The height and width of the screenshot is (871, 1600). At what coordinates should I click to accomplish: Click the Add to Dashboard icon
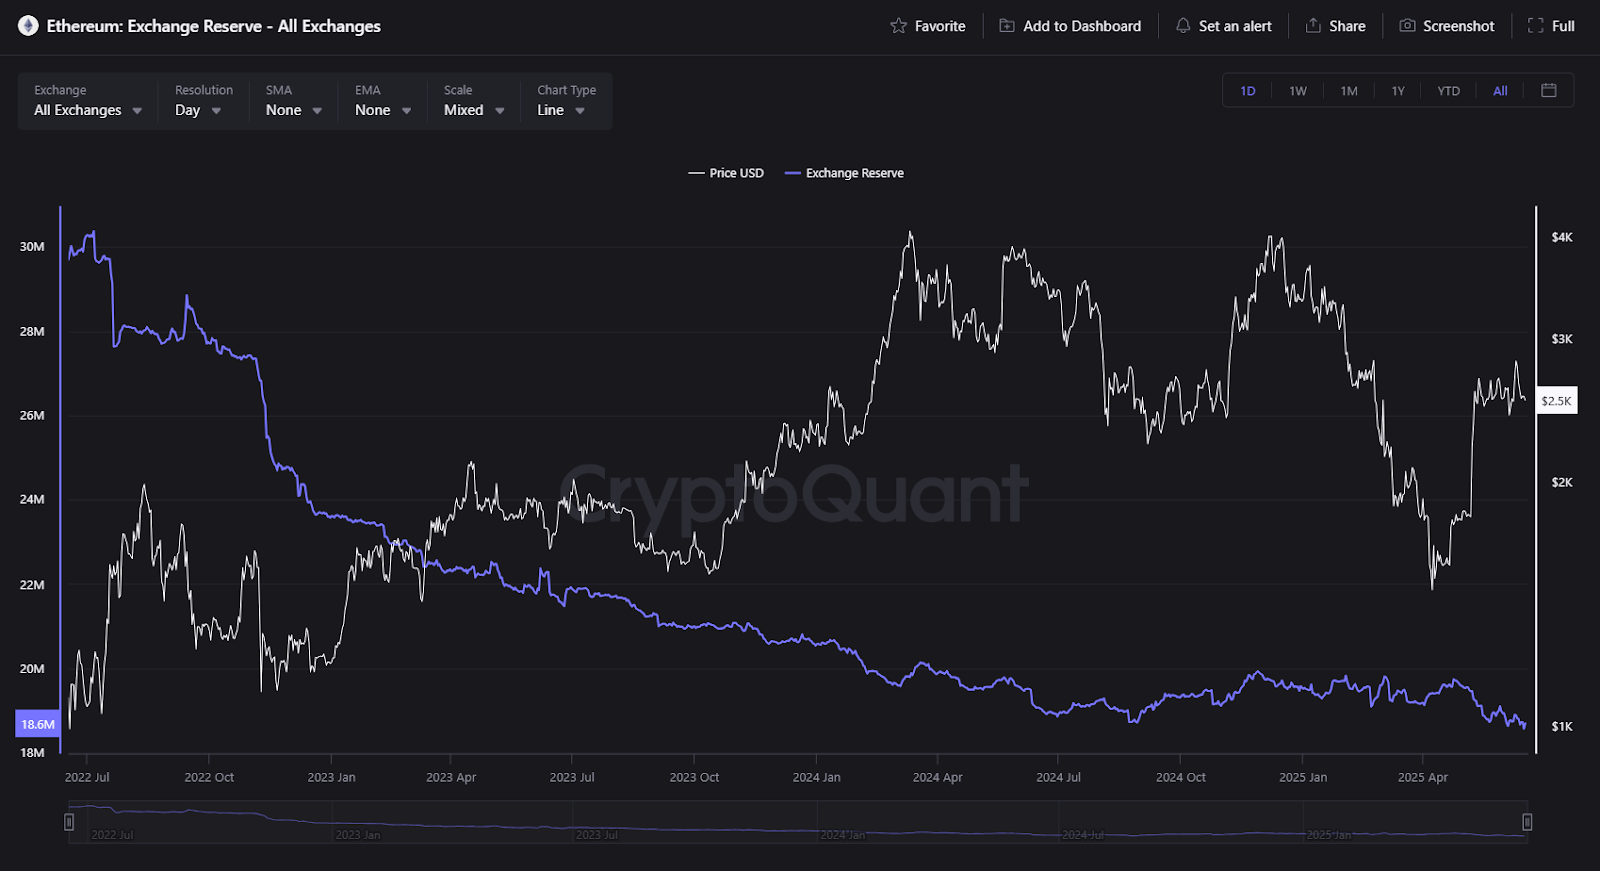click(x=1007, y=26)
